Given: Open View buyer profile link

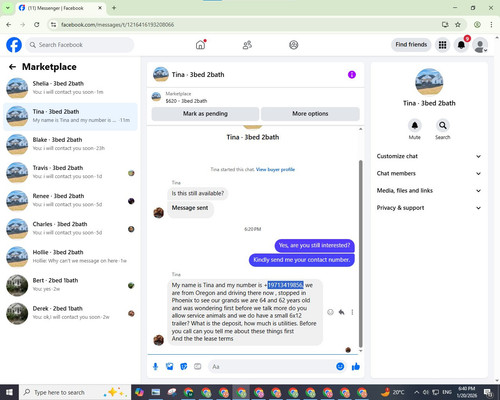Looking at the screenshot, I should click(275, 169).
